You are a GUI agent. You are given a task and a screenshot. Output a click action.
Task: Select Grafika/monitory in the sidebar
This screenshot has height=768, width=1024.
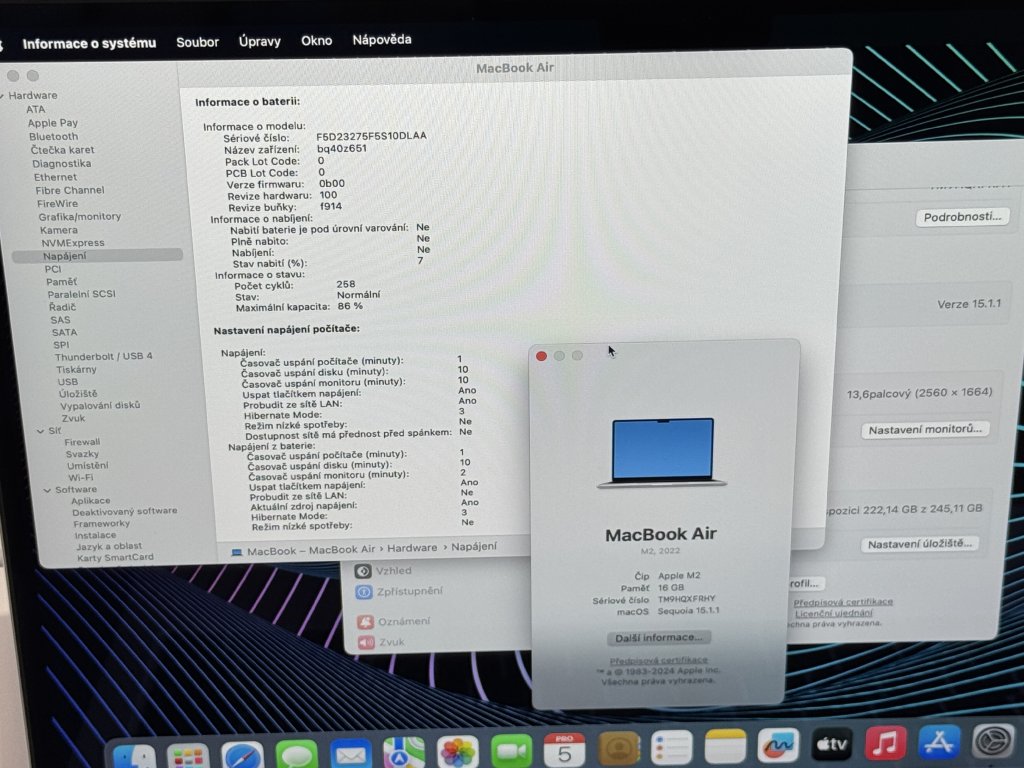pos(80,216)
